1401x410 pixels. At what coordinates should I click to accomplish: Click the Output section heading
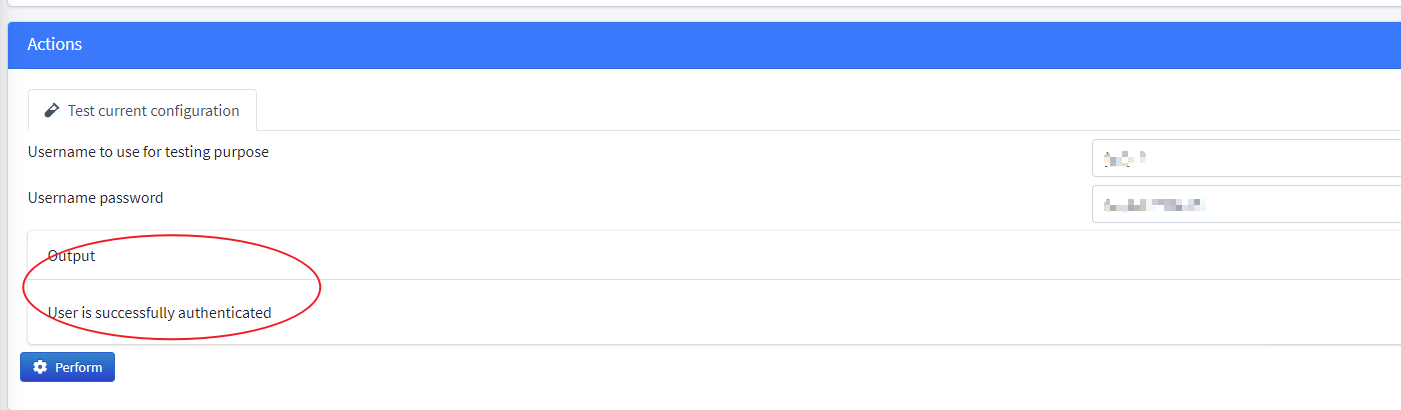point(72,256)
